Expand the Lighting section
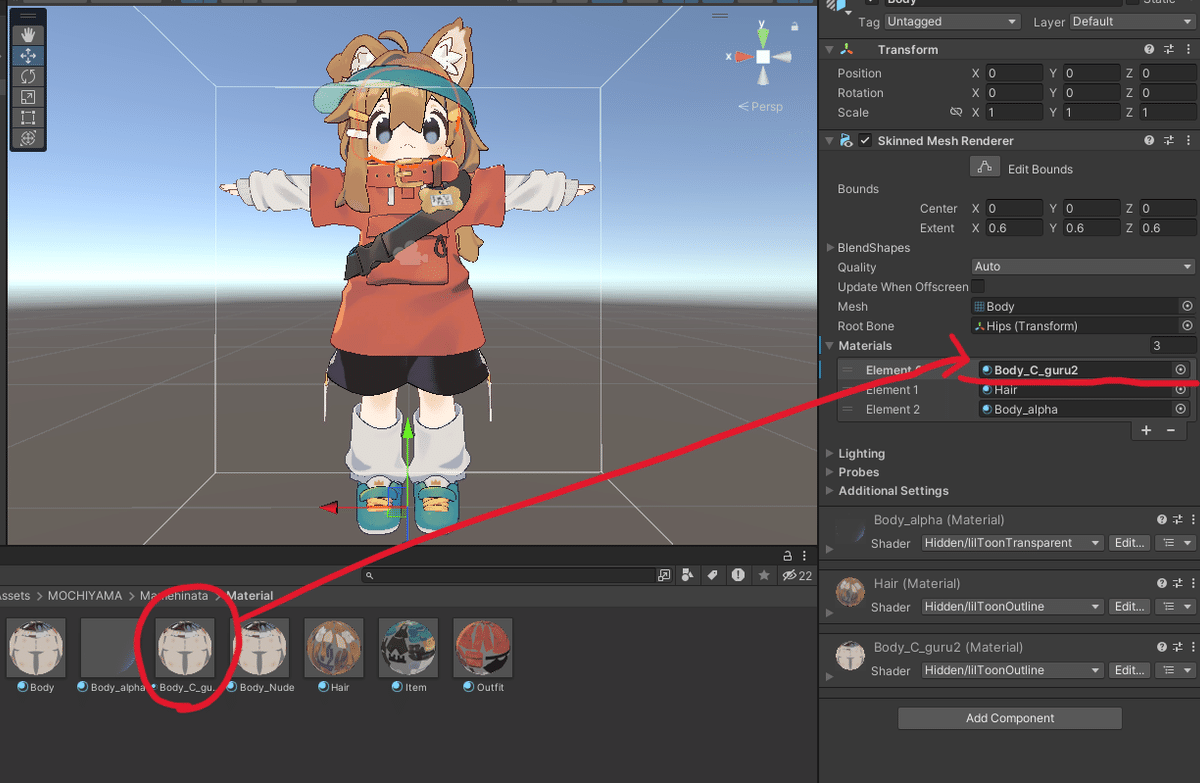The image size is (1200, 783). [830, 453]
